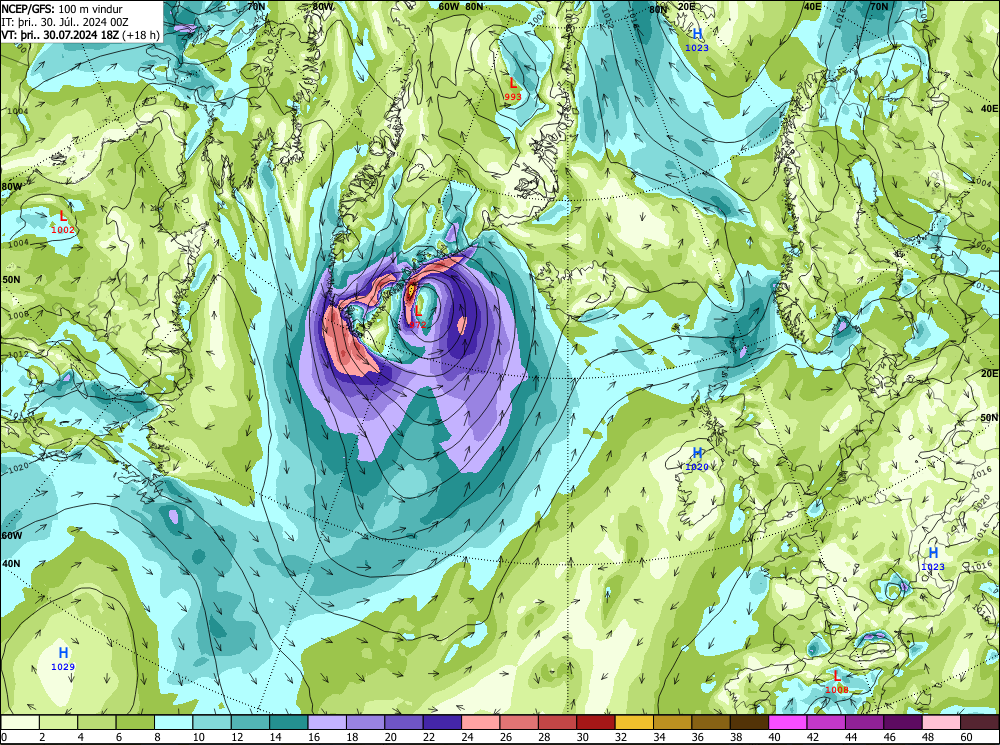Click the 'IT: þri.. 30. Júl.. 2024 00Z' line
Screen dimensions: 1000x745
pyautogui.click(x=66, y=22)
